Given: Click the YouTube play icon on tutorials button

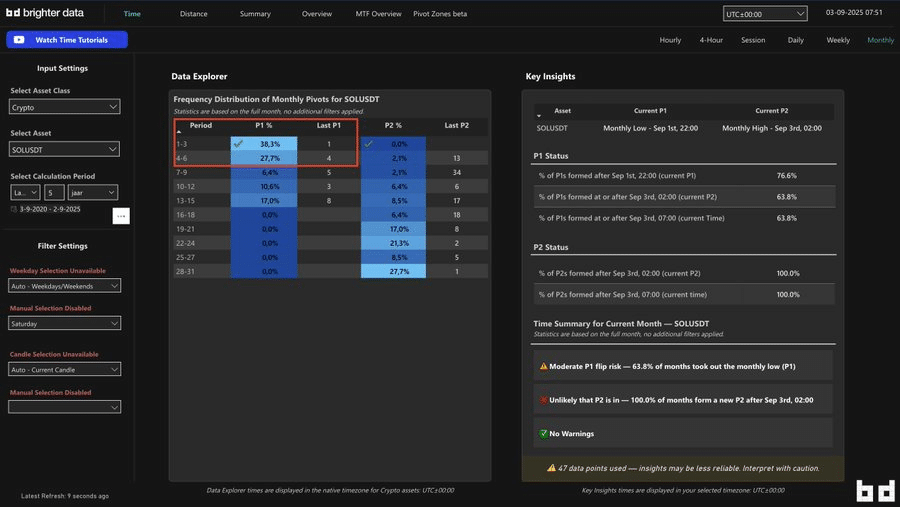Looking at the screenshot, I should click(x=19, y=40).
